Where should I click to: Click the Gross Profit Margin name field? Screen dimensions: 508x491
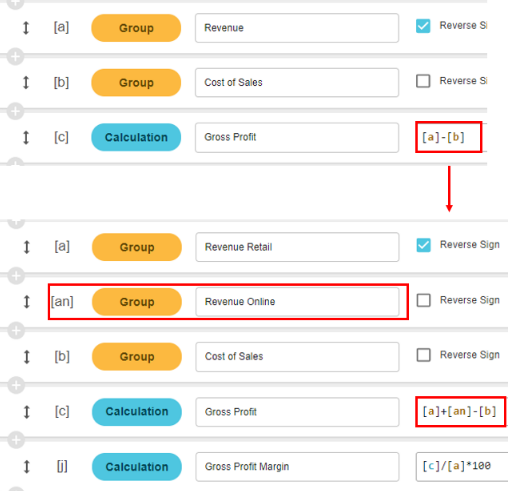pos(297,467)
